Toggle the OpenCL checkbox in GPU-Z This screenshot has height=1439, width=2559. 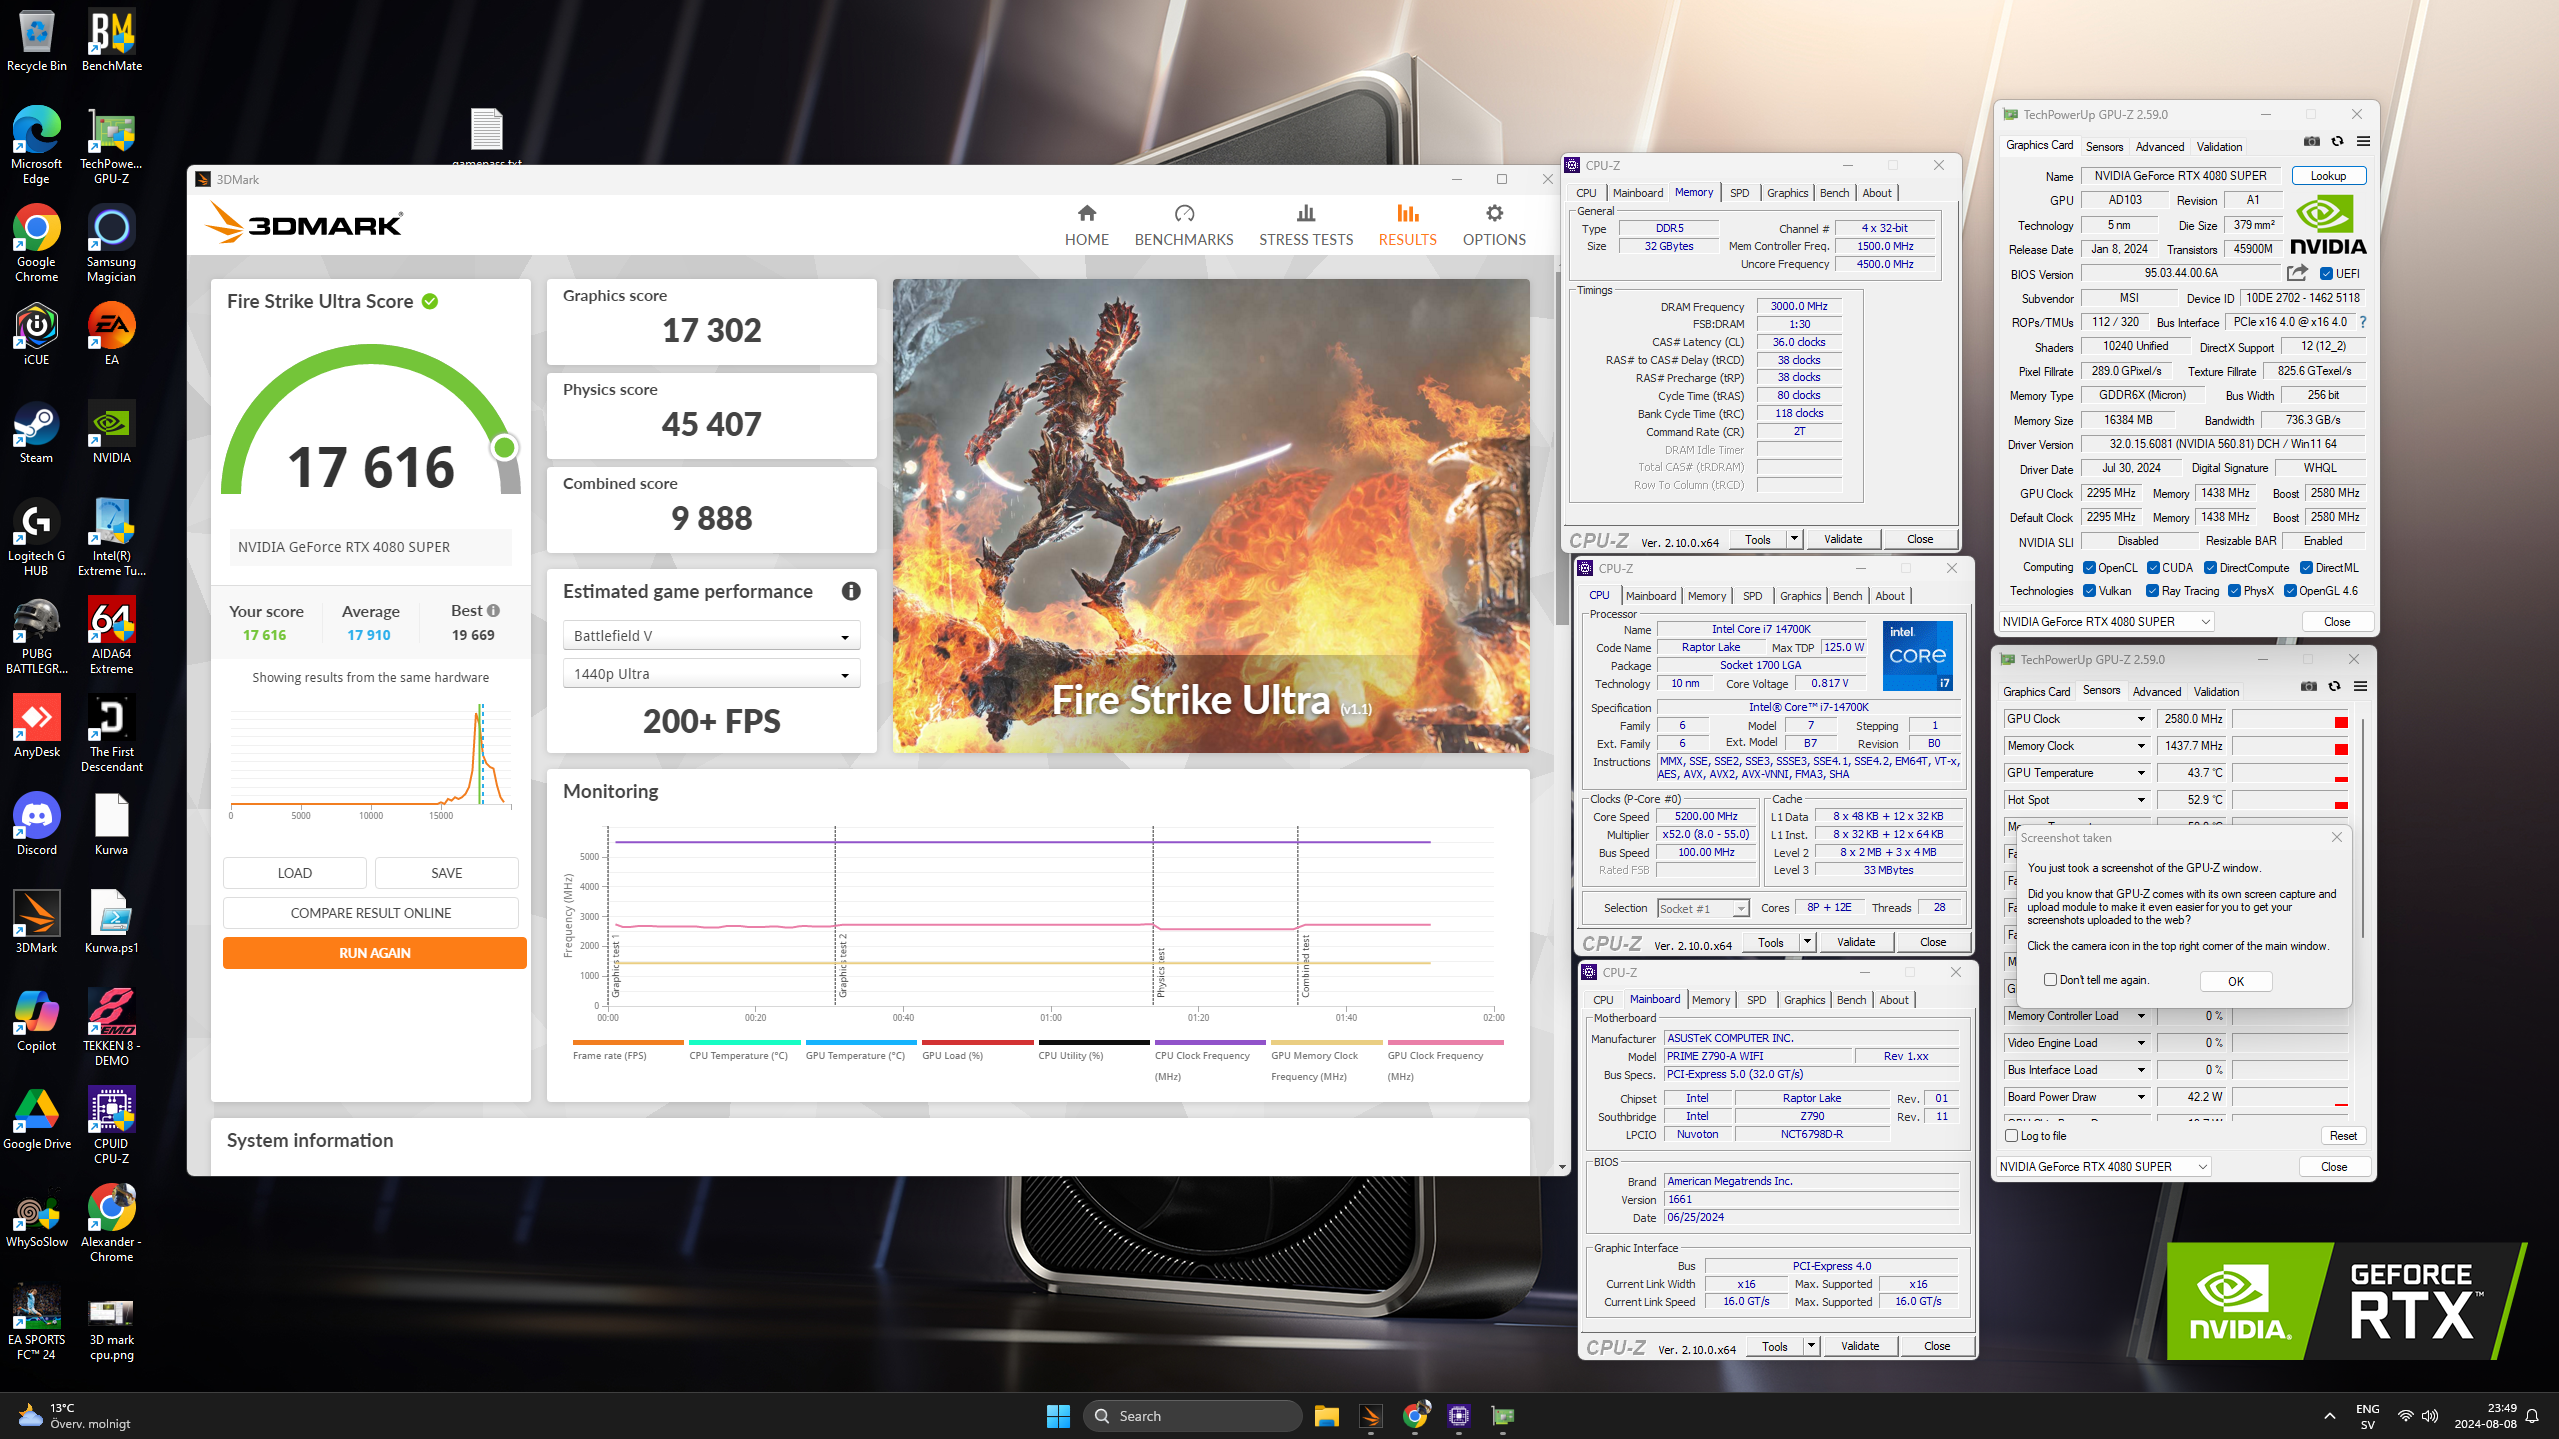[x=2089, y=567]
